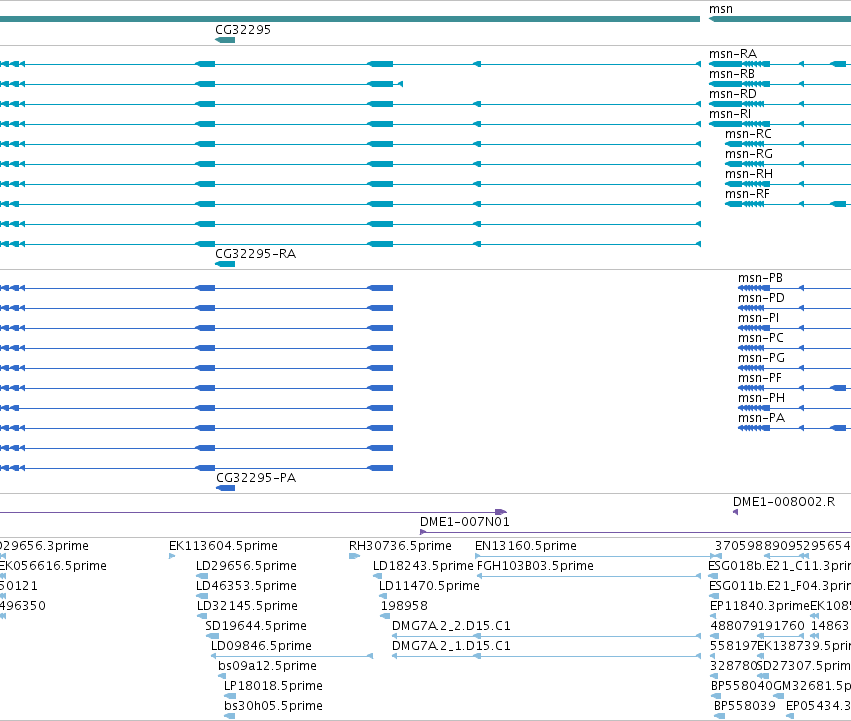Viewport: 851px width, 721px height.
Task: Click the CG32295-PA protein glyph
Action: coord(225,488)
